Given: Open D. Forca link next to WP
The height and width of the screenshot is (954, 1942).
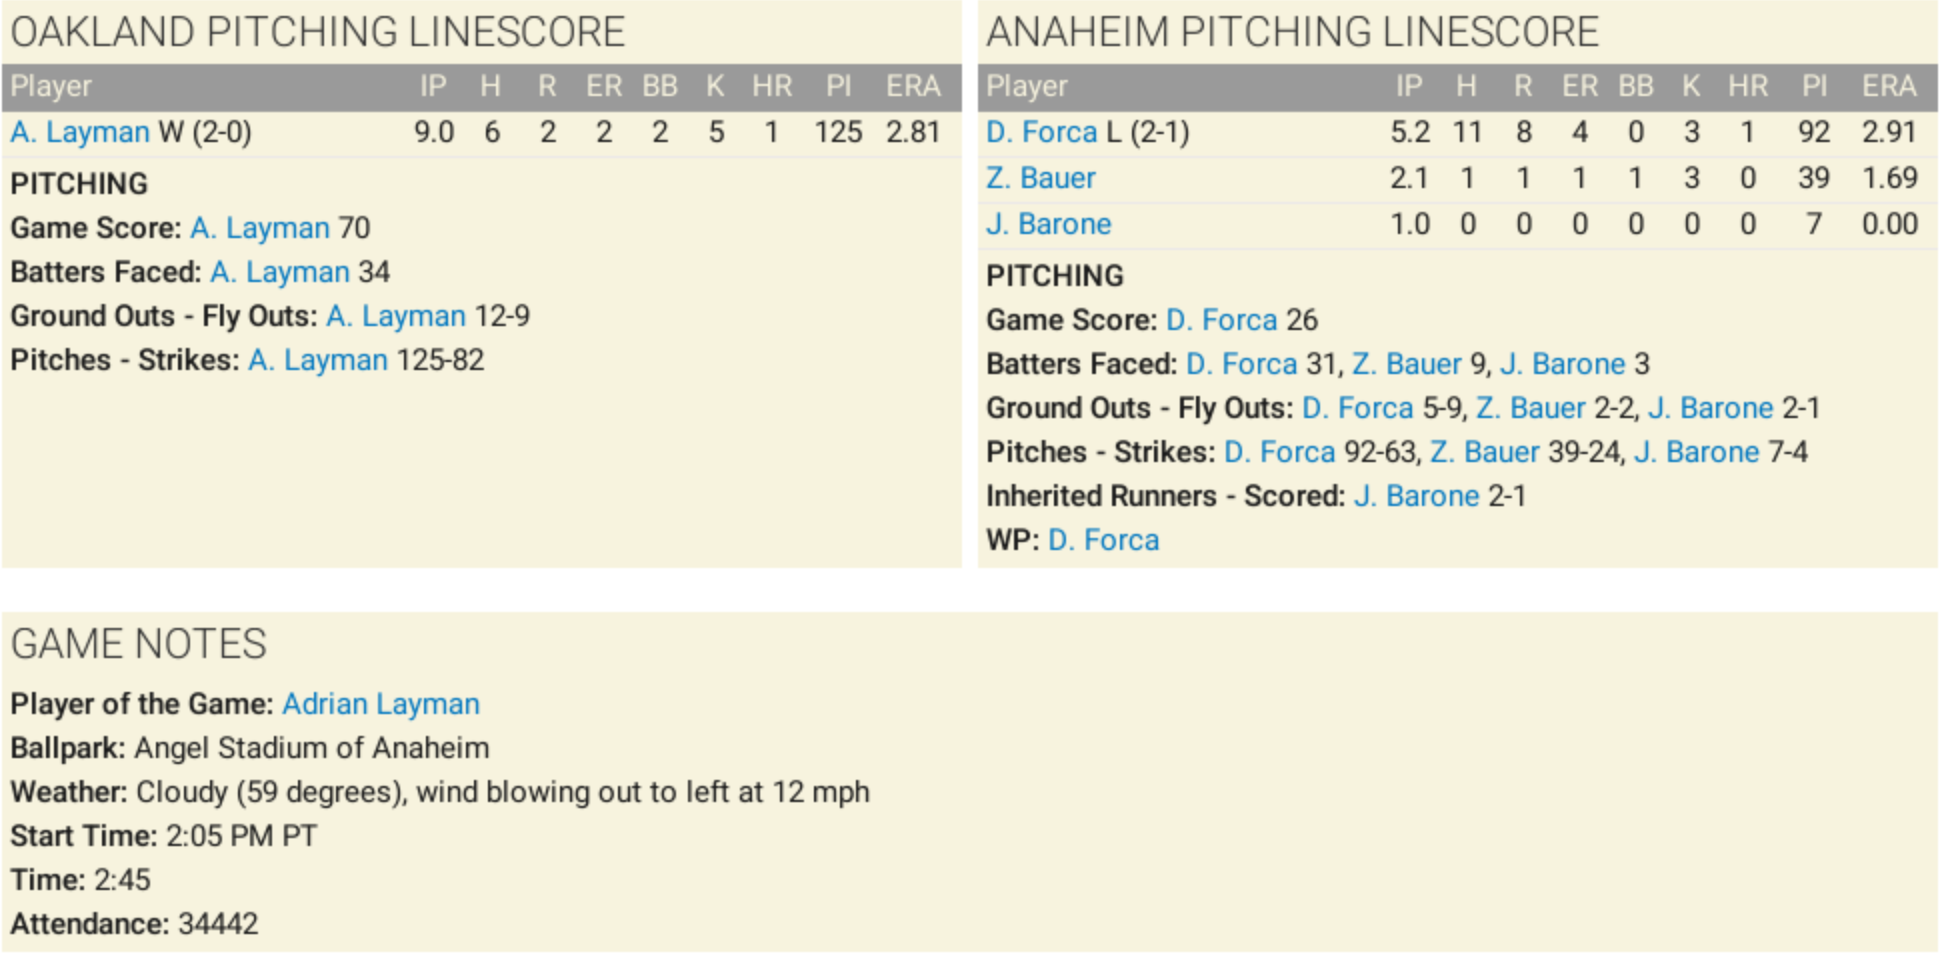Looking at the screenshot, I should [x=1104, y=540].
